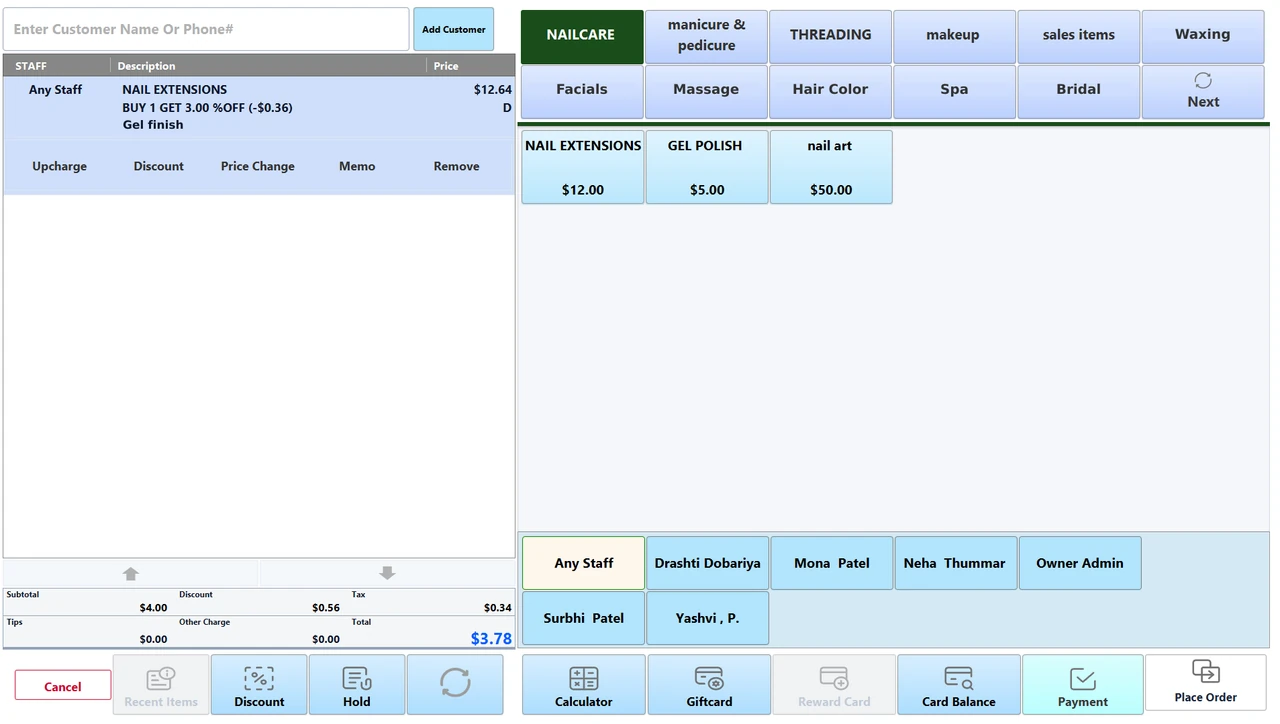Image resolution: width=1280 pixels, height=724 pixels.
Task: Assign staff Drashti Dobariya
Action: 707,563
